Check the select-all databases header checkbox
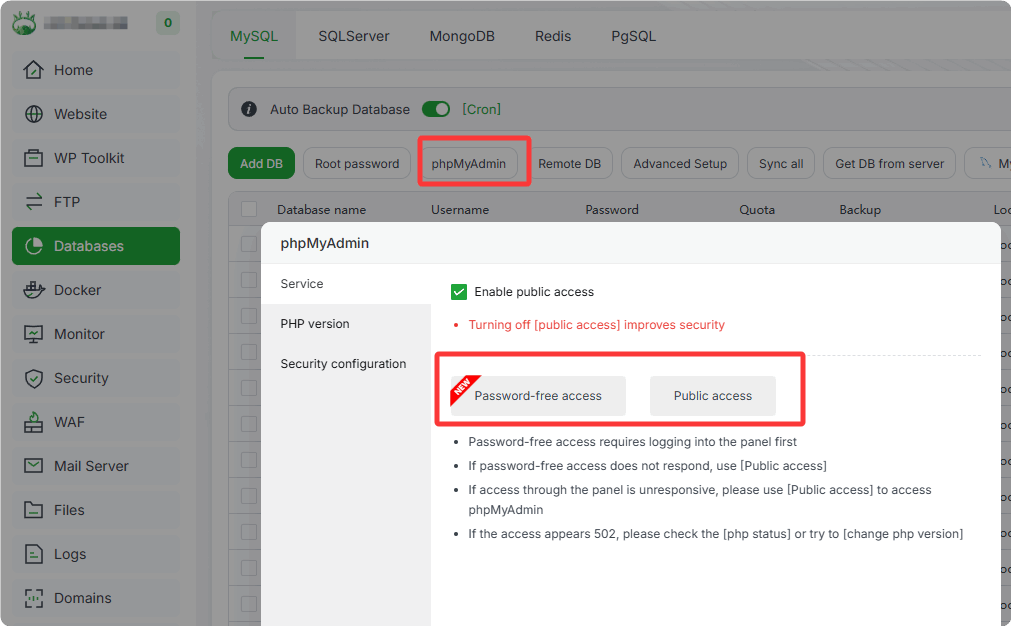 [x=249, y=210]
